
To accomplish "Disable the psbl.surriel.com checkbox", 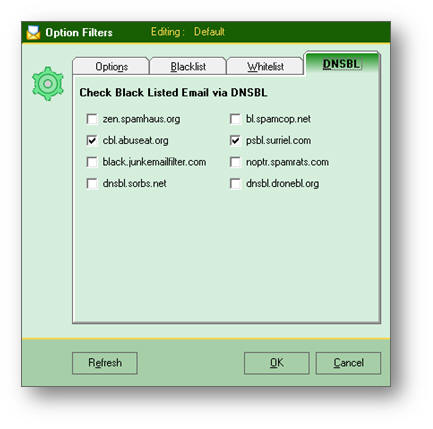I will click(235, 140).
